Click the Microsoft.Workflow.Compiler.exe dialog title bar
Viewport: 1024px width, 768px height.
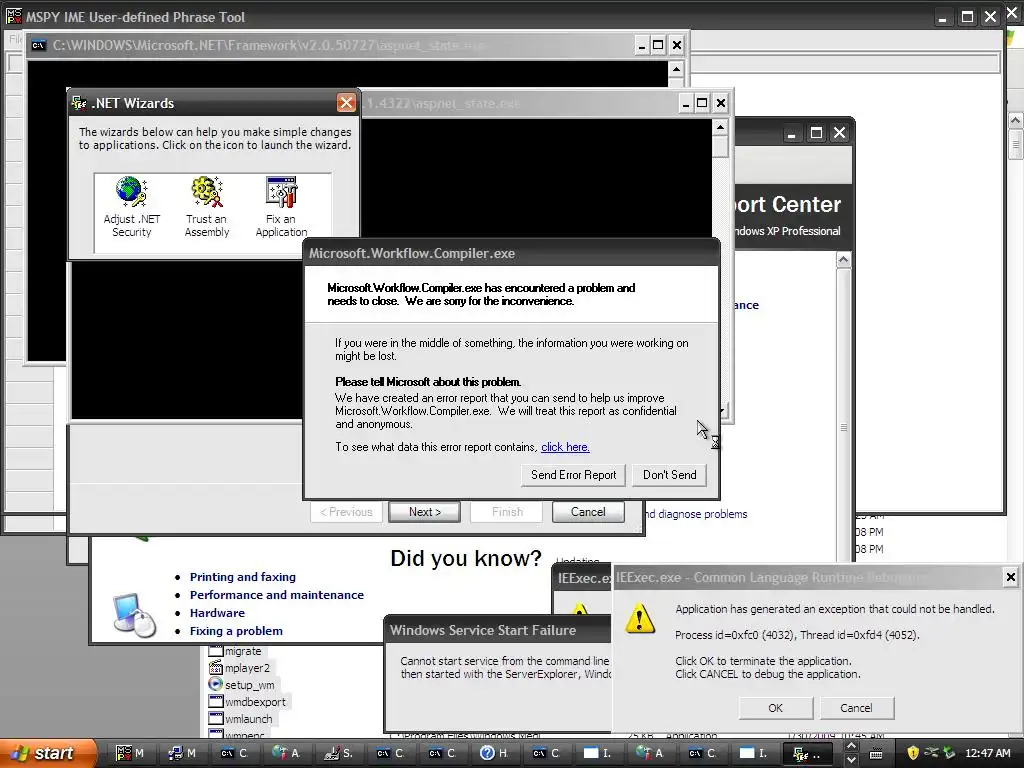511,253
